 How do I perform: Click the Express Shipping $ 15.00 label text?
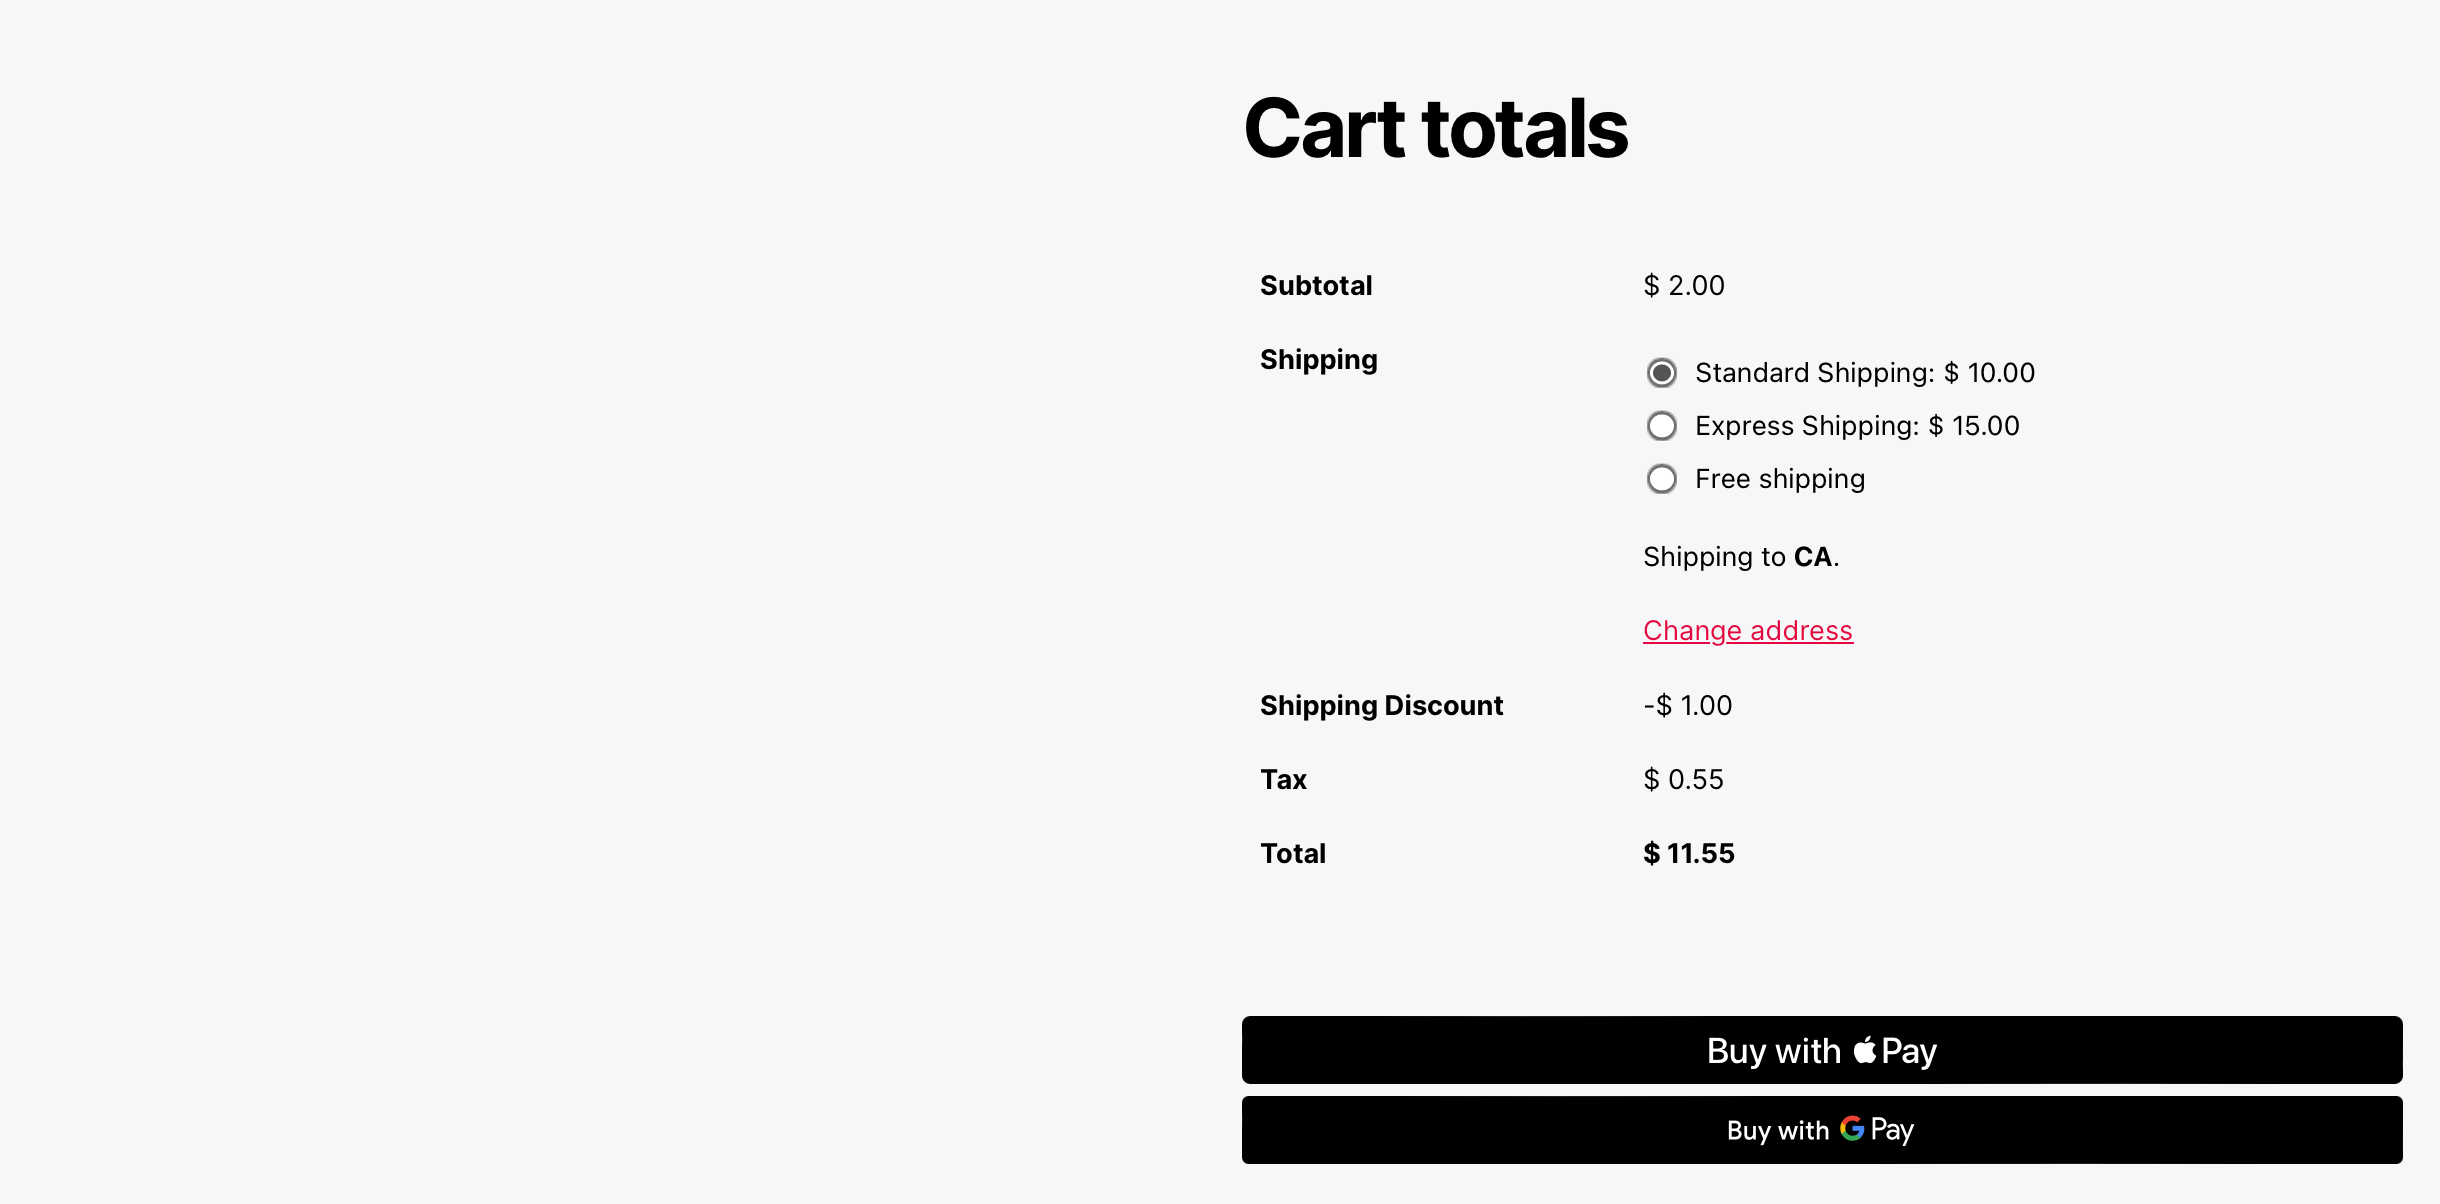tap(1856, 426)
